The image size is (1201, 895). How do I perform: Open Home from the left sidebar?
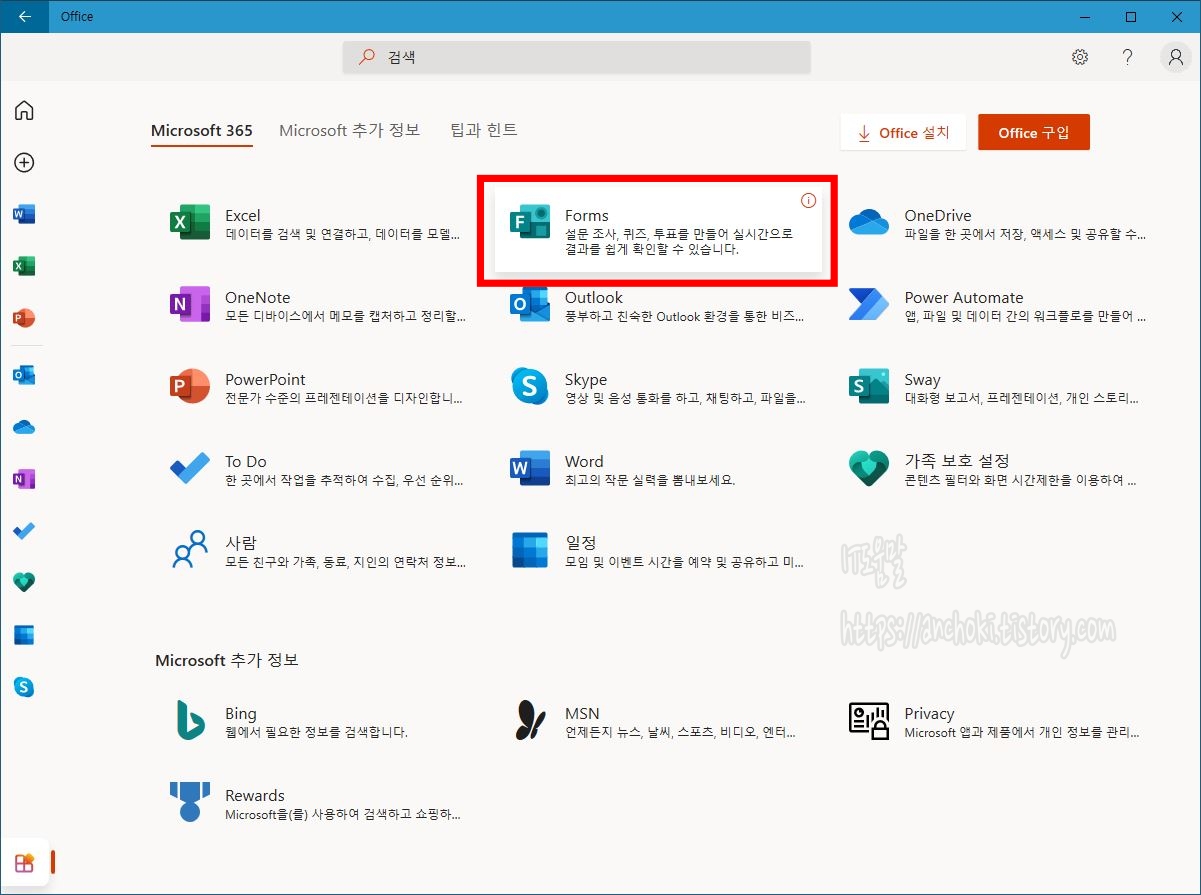(x=24, y=110)
